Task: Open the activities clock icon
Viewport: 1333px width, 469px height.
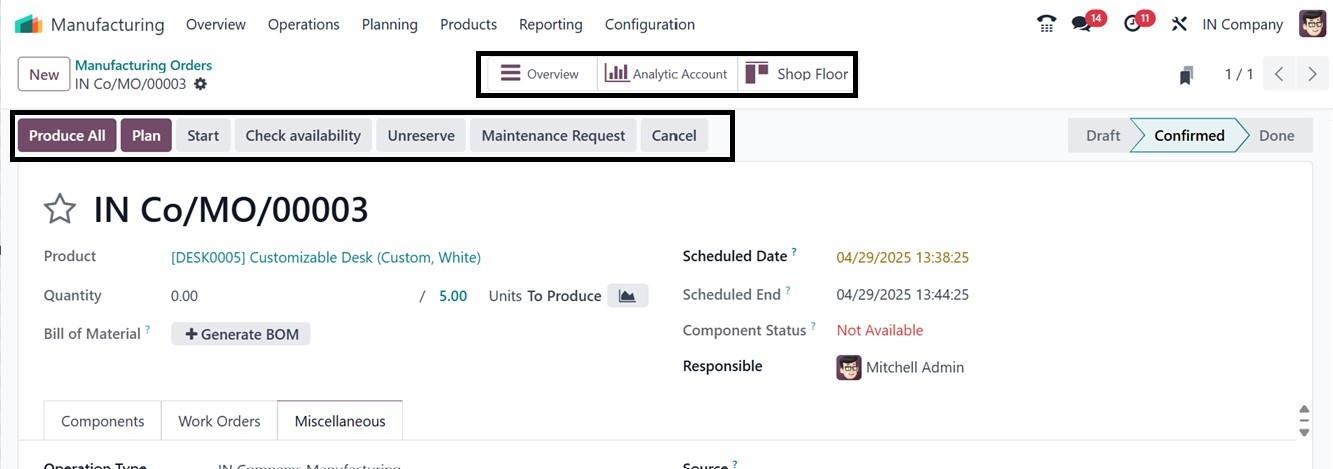Action: coord(1133,24)
